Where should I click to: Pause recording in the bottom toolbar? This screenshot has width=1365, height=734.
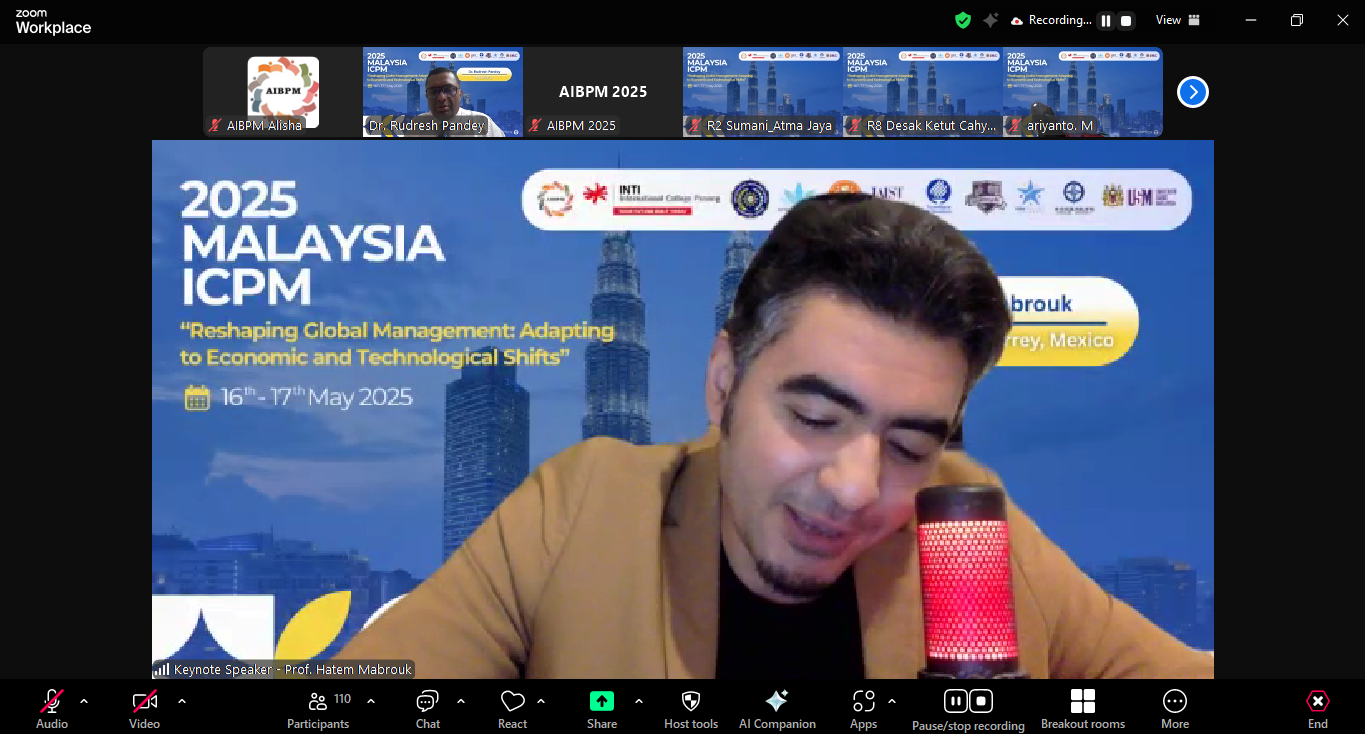pyautogui.click(x=956, y=701)
